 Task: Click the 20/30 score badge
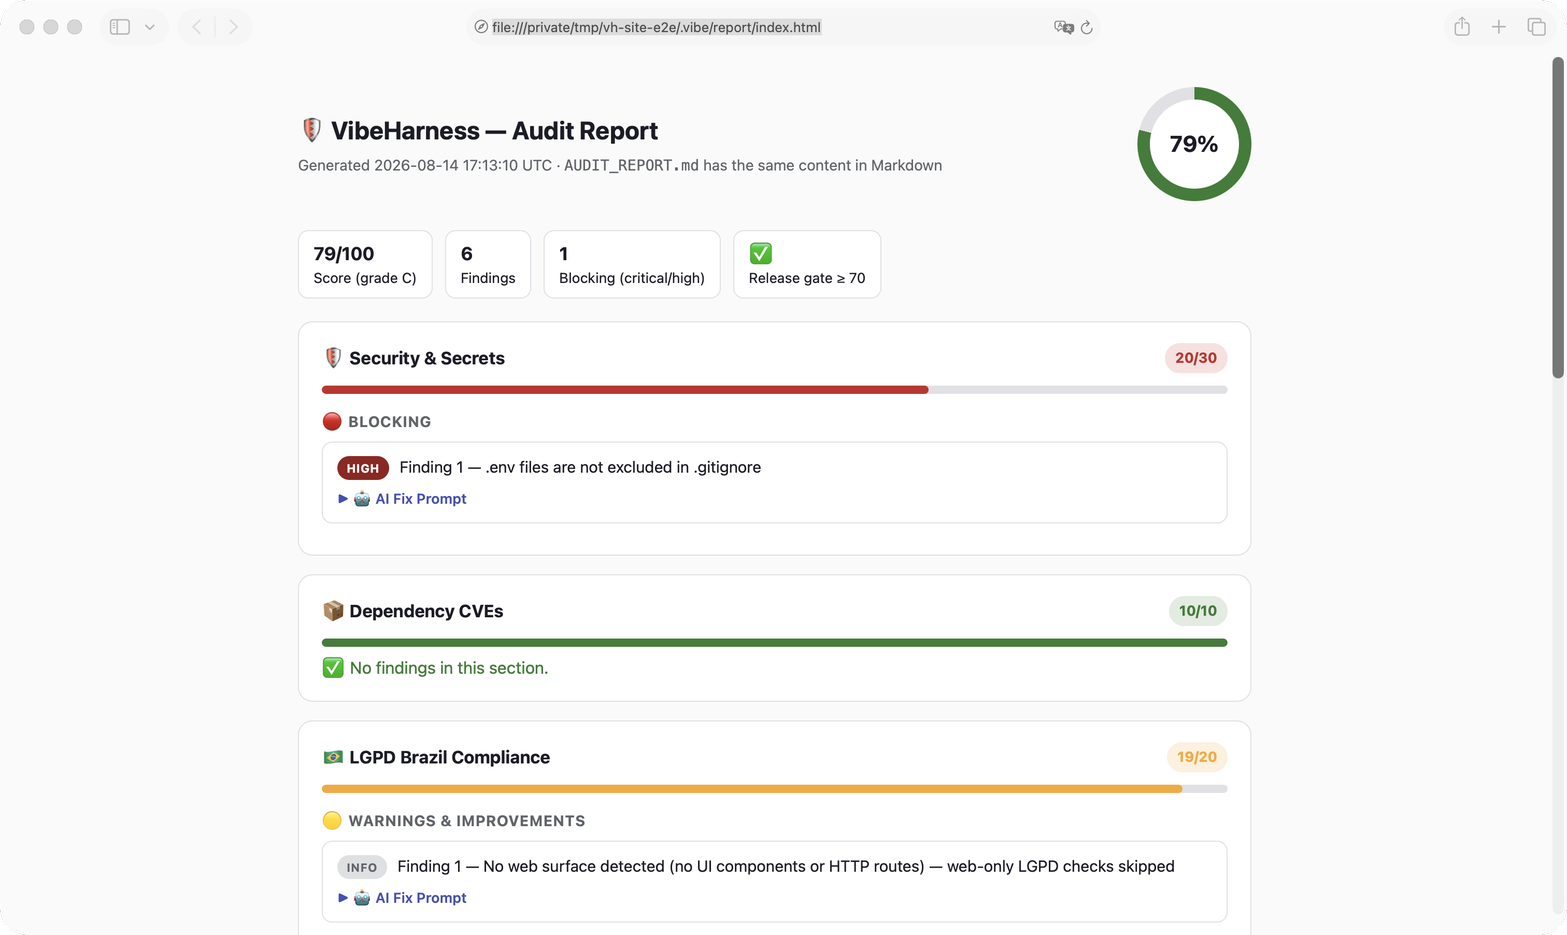click(1196, 358)
